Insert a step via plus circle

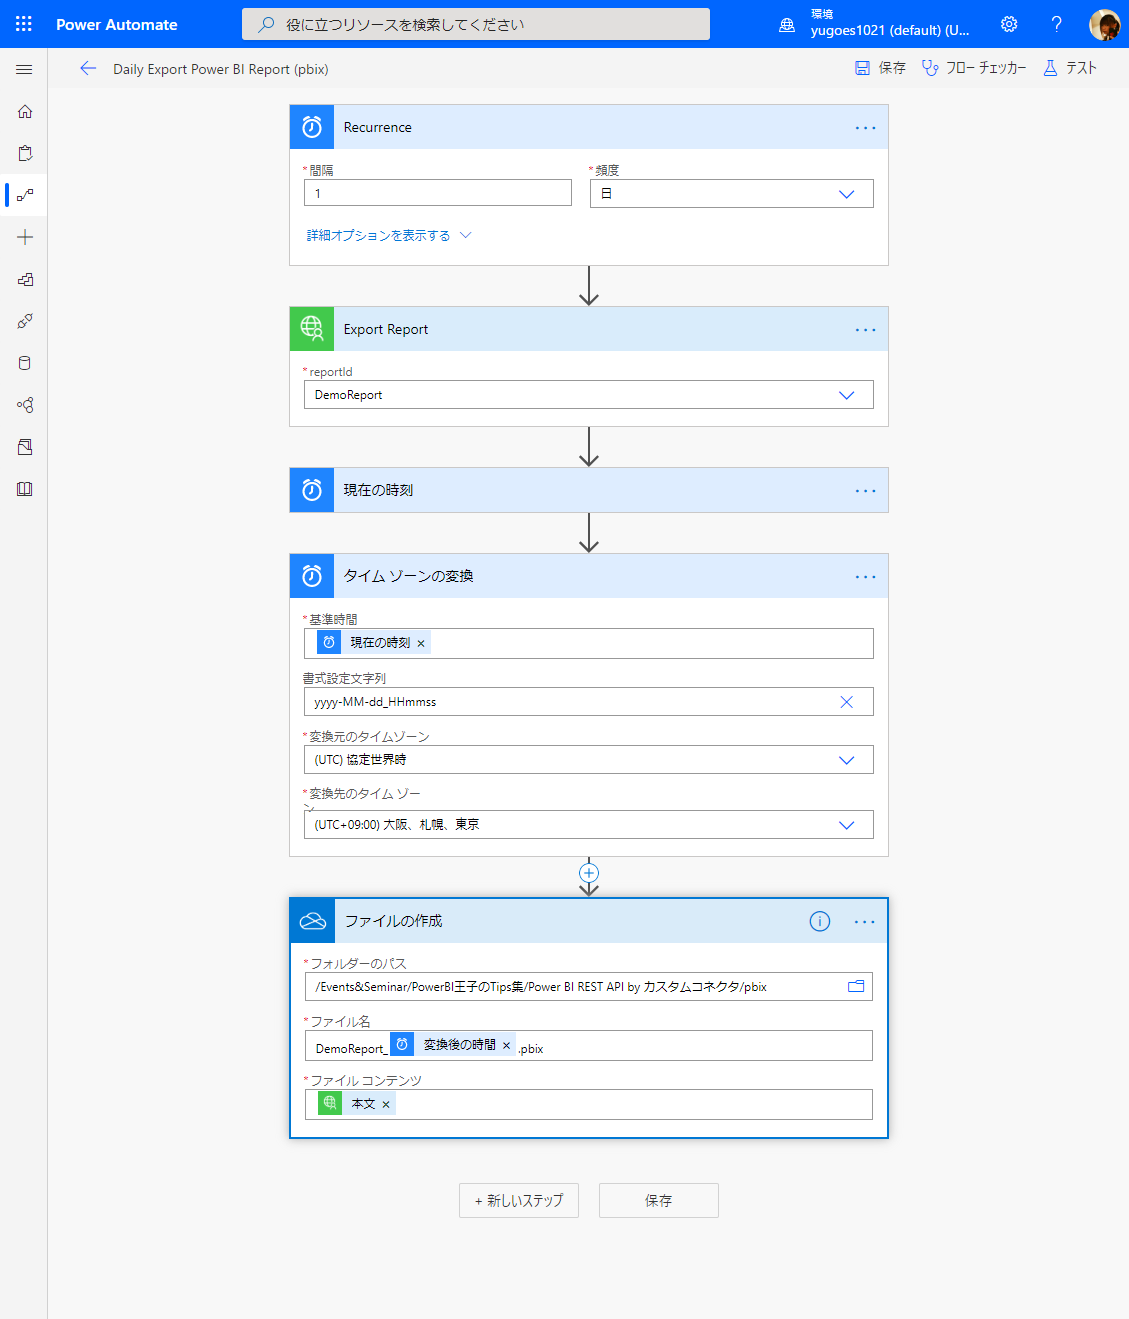pos(589,873)
